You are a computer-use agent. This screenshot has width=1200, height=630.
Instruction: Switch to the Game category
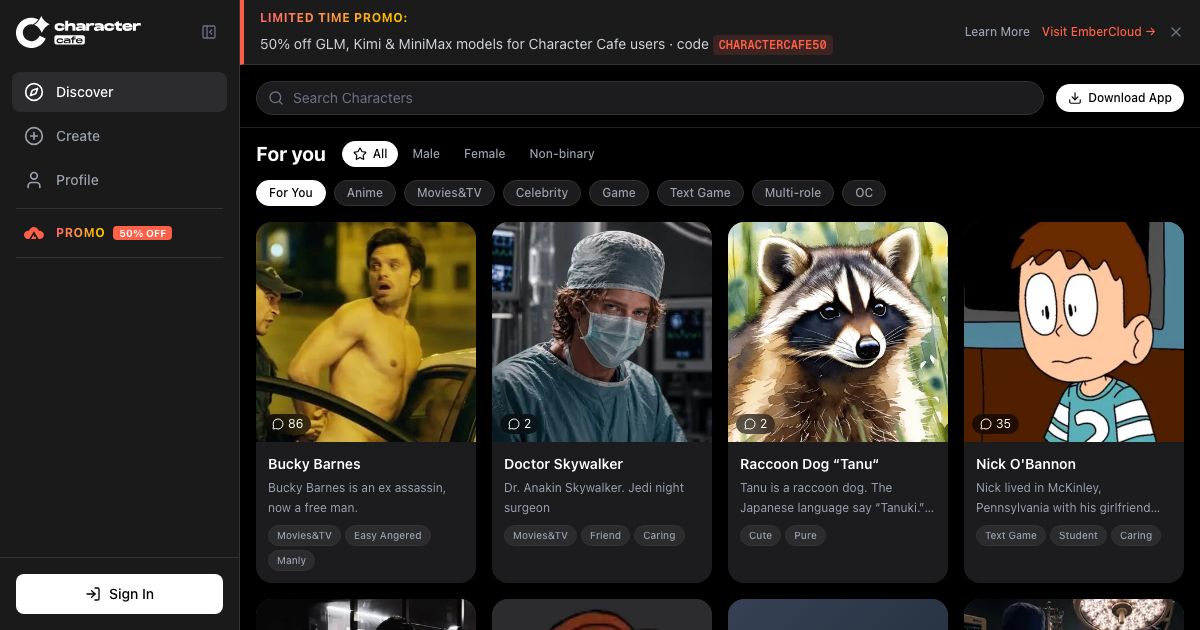(x=619, y=193)
